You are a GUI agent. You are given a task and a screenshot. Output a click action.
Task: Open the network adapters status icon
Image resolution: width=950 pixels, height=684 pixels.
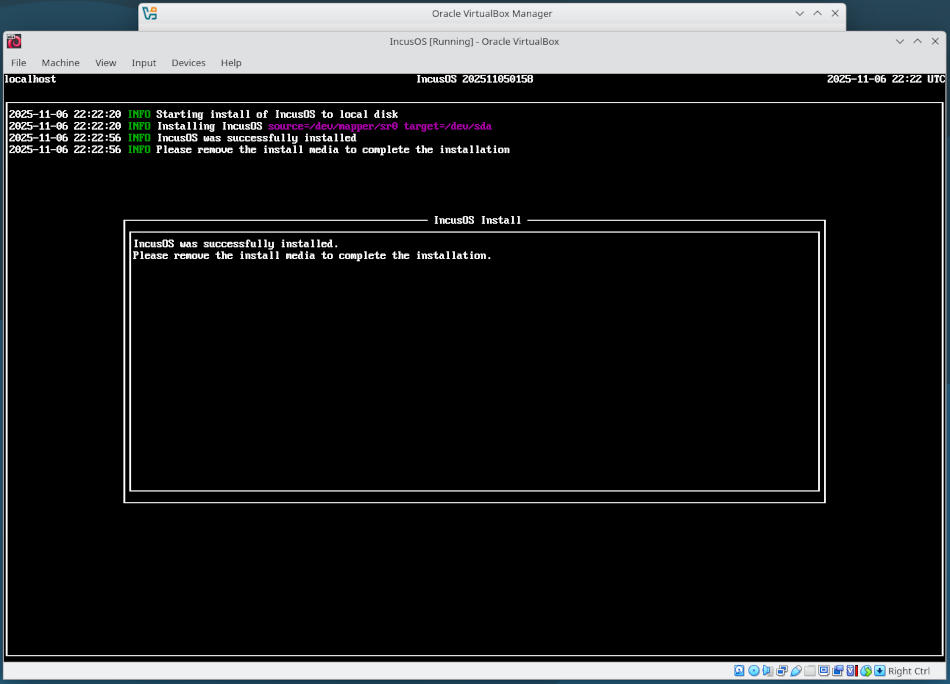(782, 670)
